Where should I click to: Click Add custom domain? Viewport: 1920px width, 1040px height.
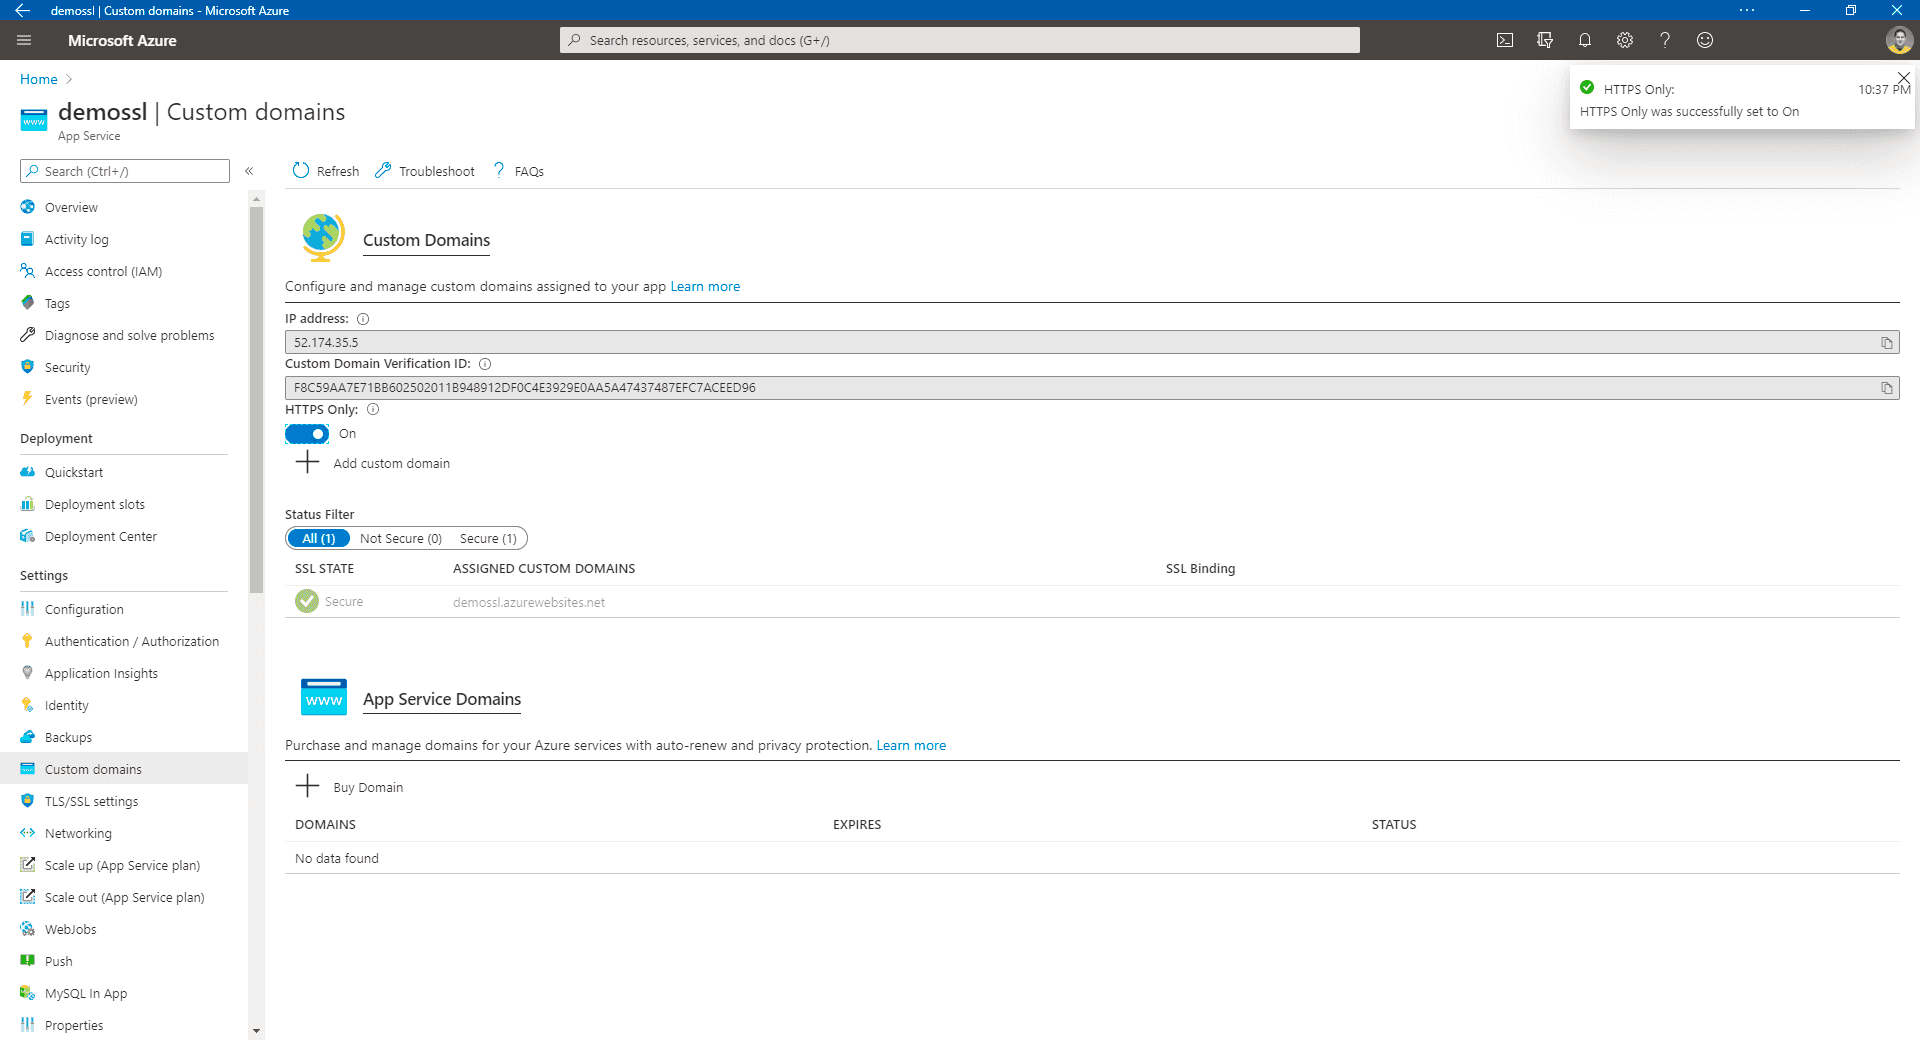391,463
